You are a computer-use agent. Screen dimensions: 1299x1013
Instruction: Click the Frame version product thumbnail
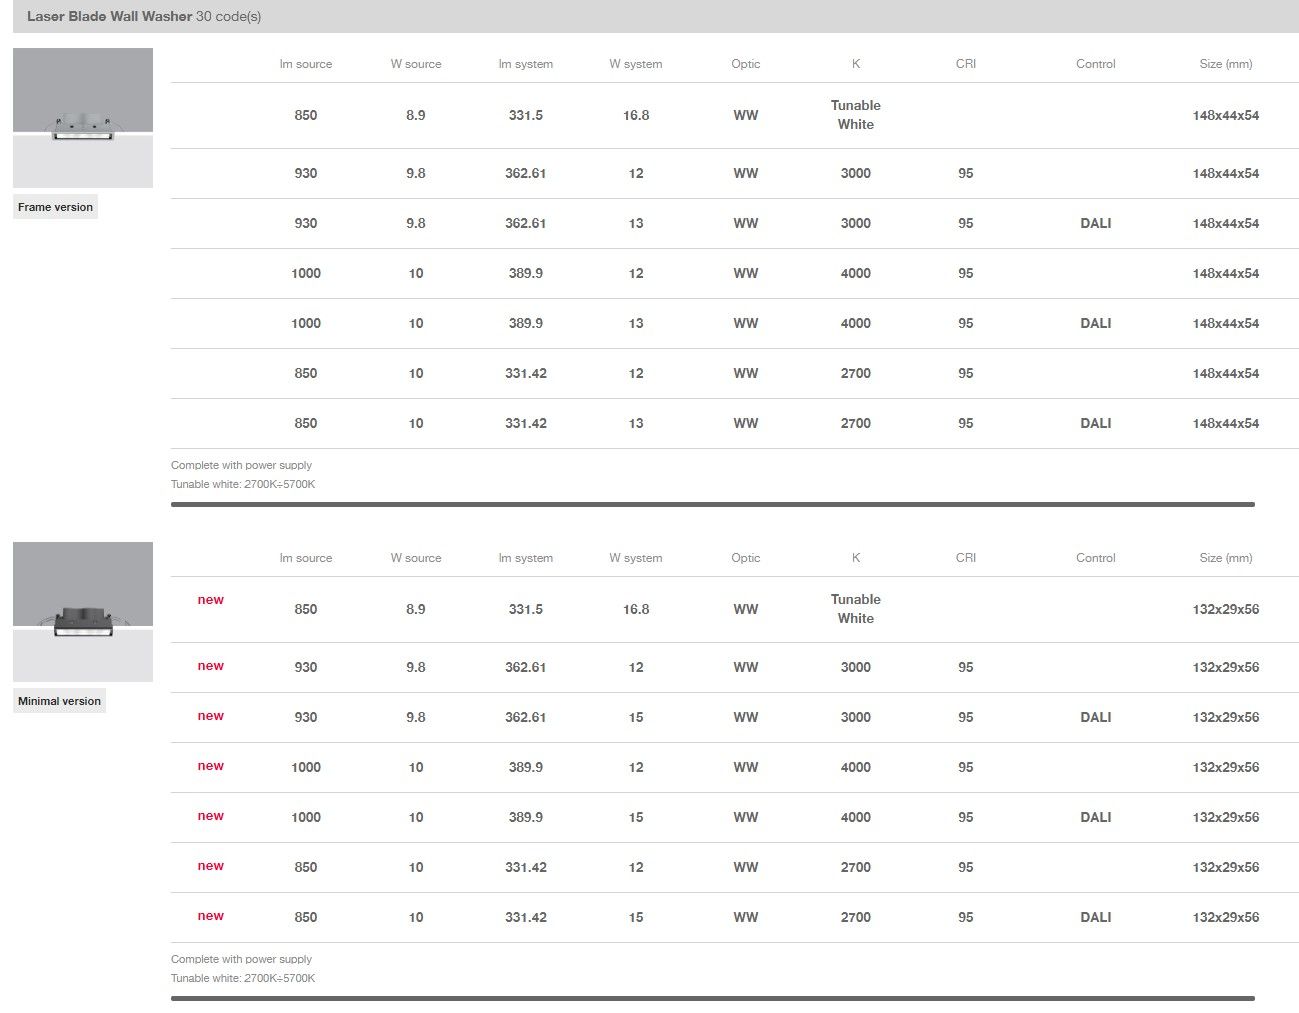tap(83, 117)
